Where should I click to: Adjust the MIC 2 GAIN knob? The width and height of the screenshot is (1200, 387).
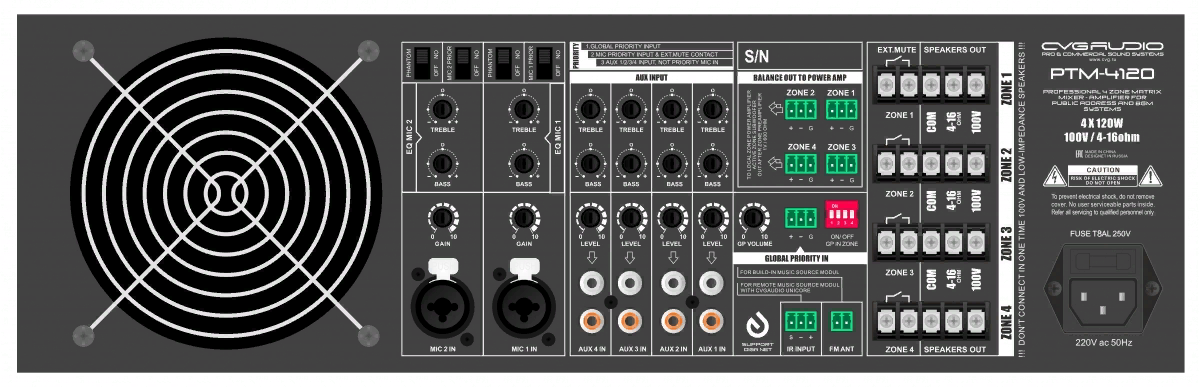(x=441, y=216)
